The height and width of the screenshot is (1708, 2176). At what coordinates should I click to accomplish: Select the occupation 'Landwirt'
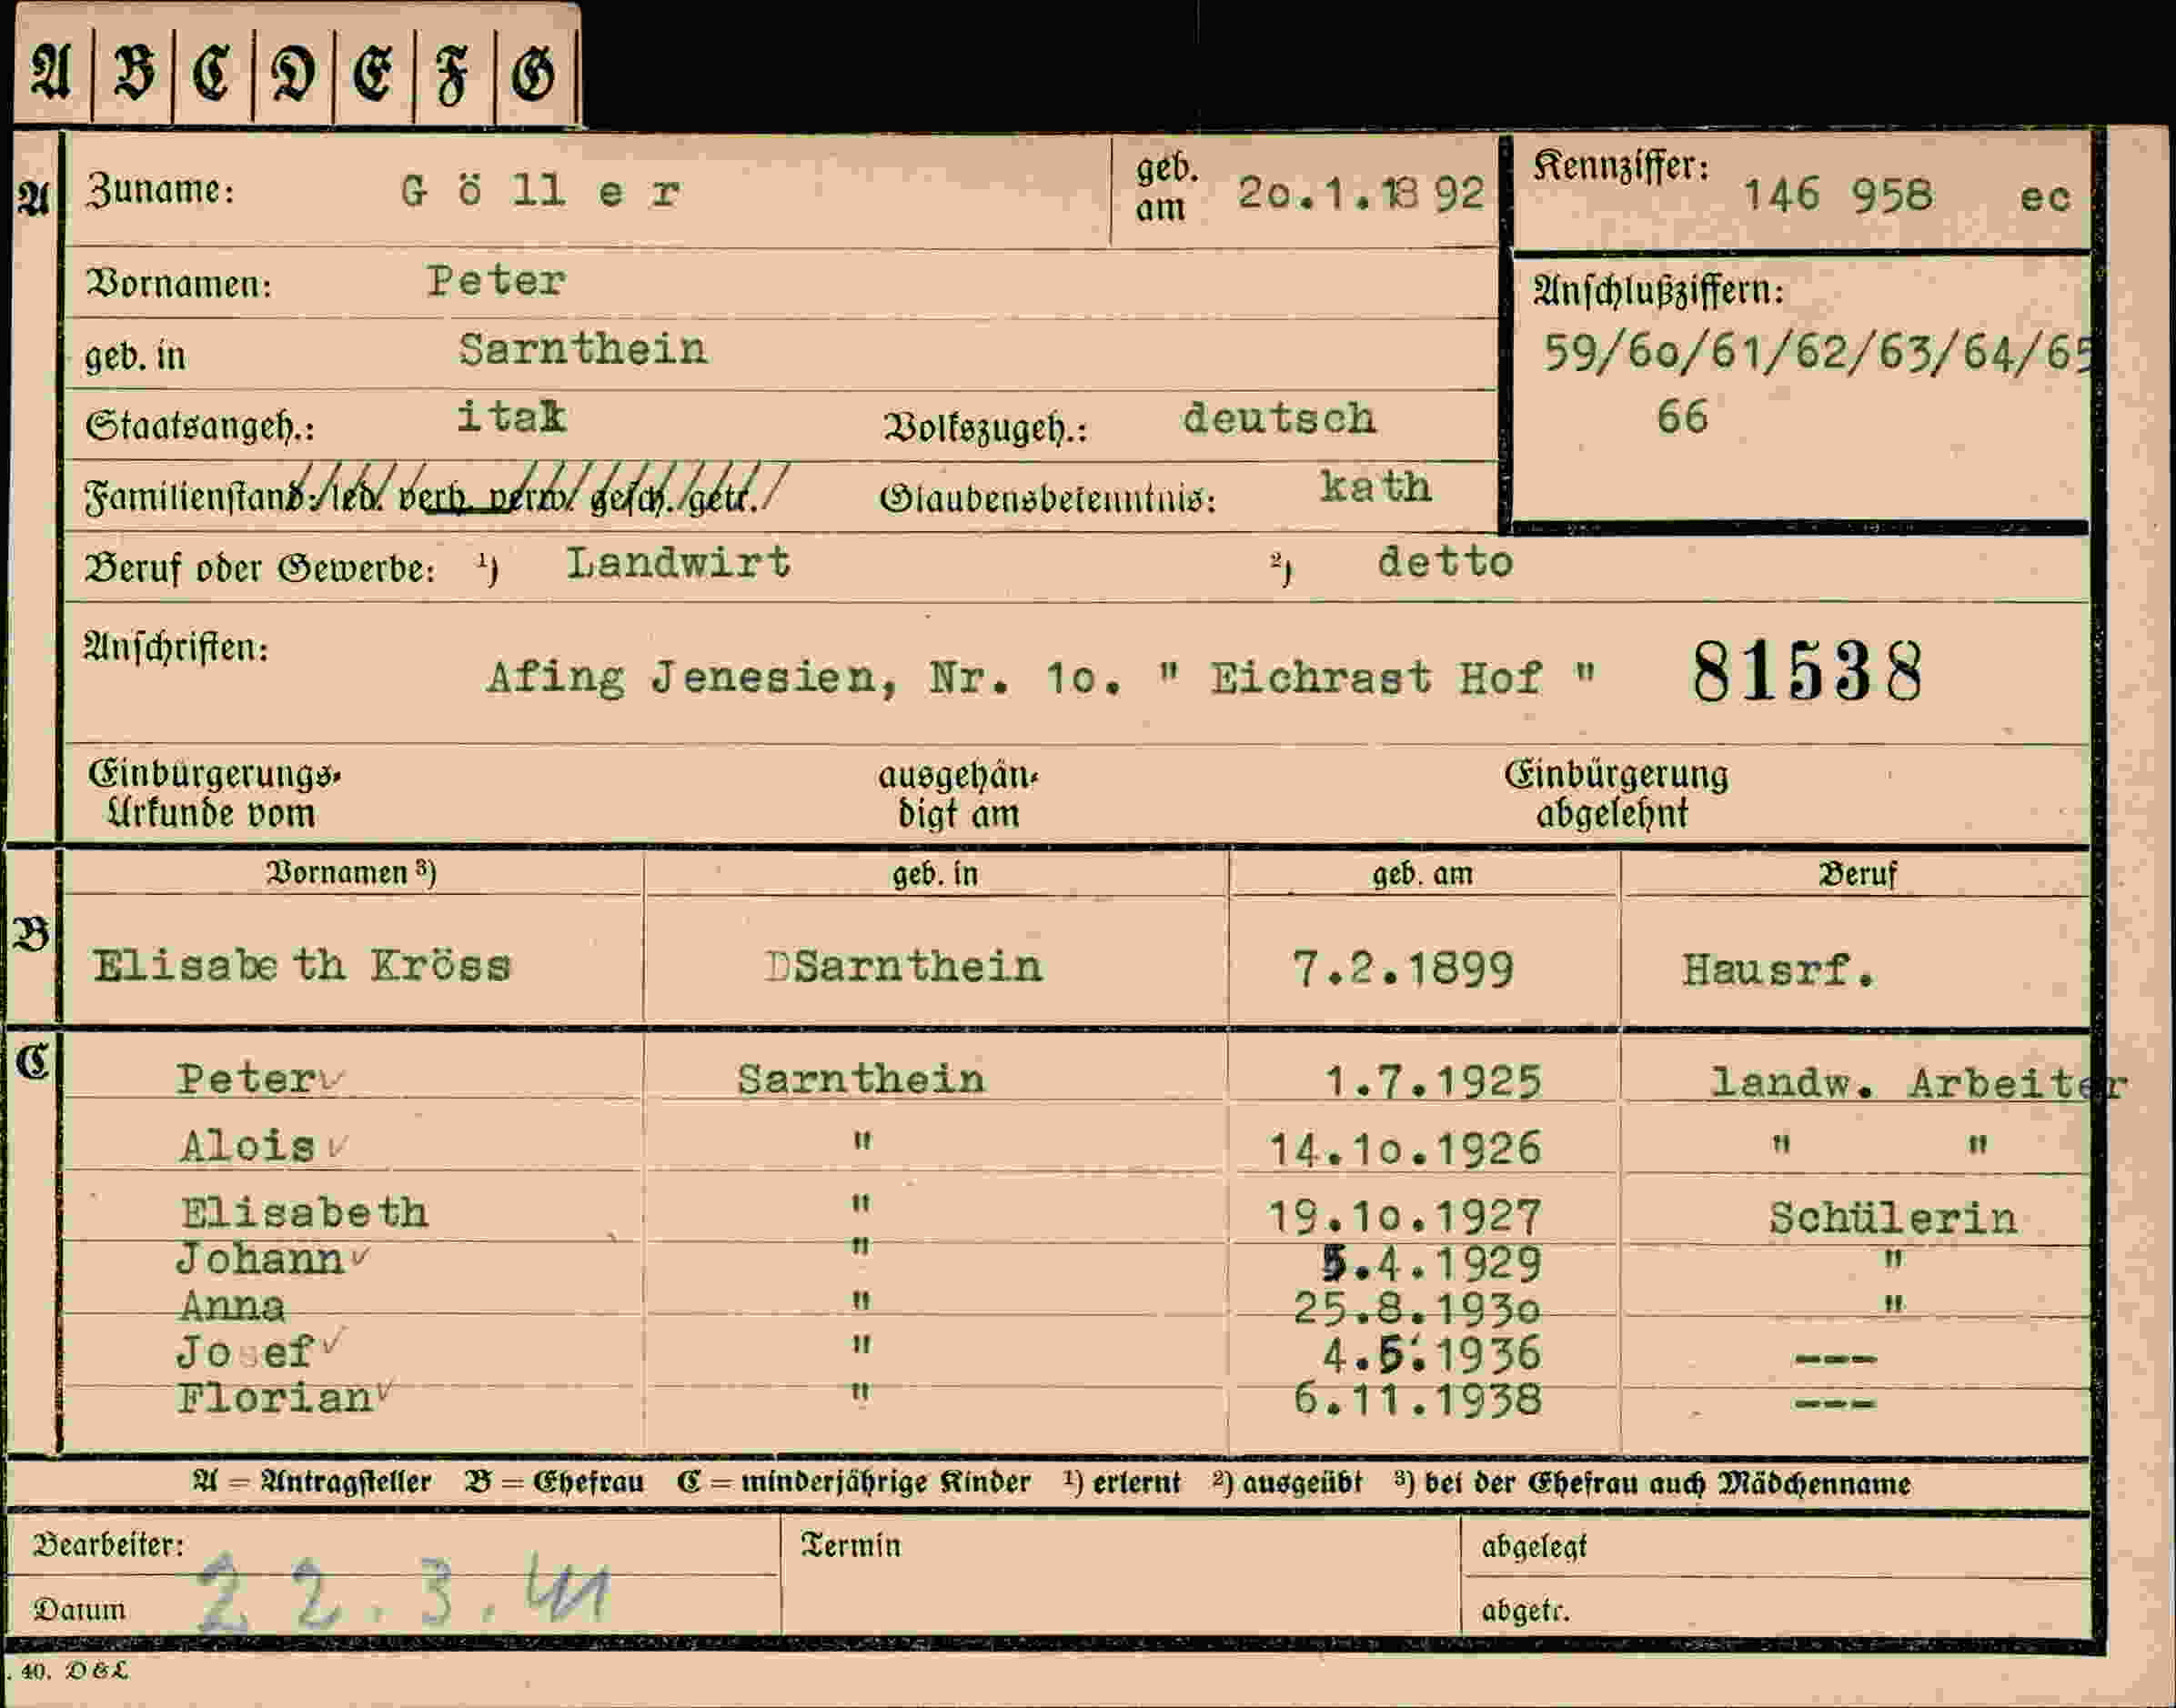[678, 563]
